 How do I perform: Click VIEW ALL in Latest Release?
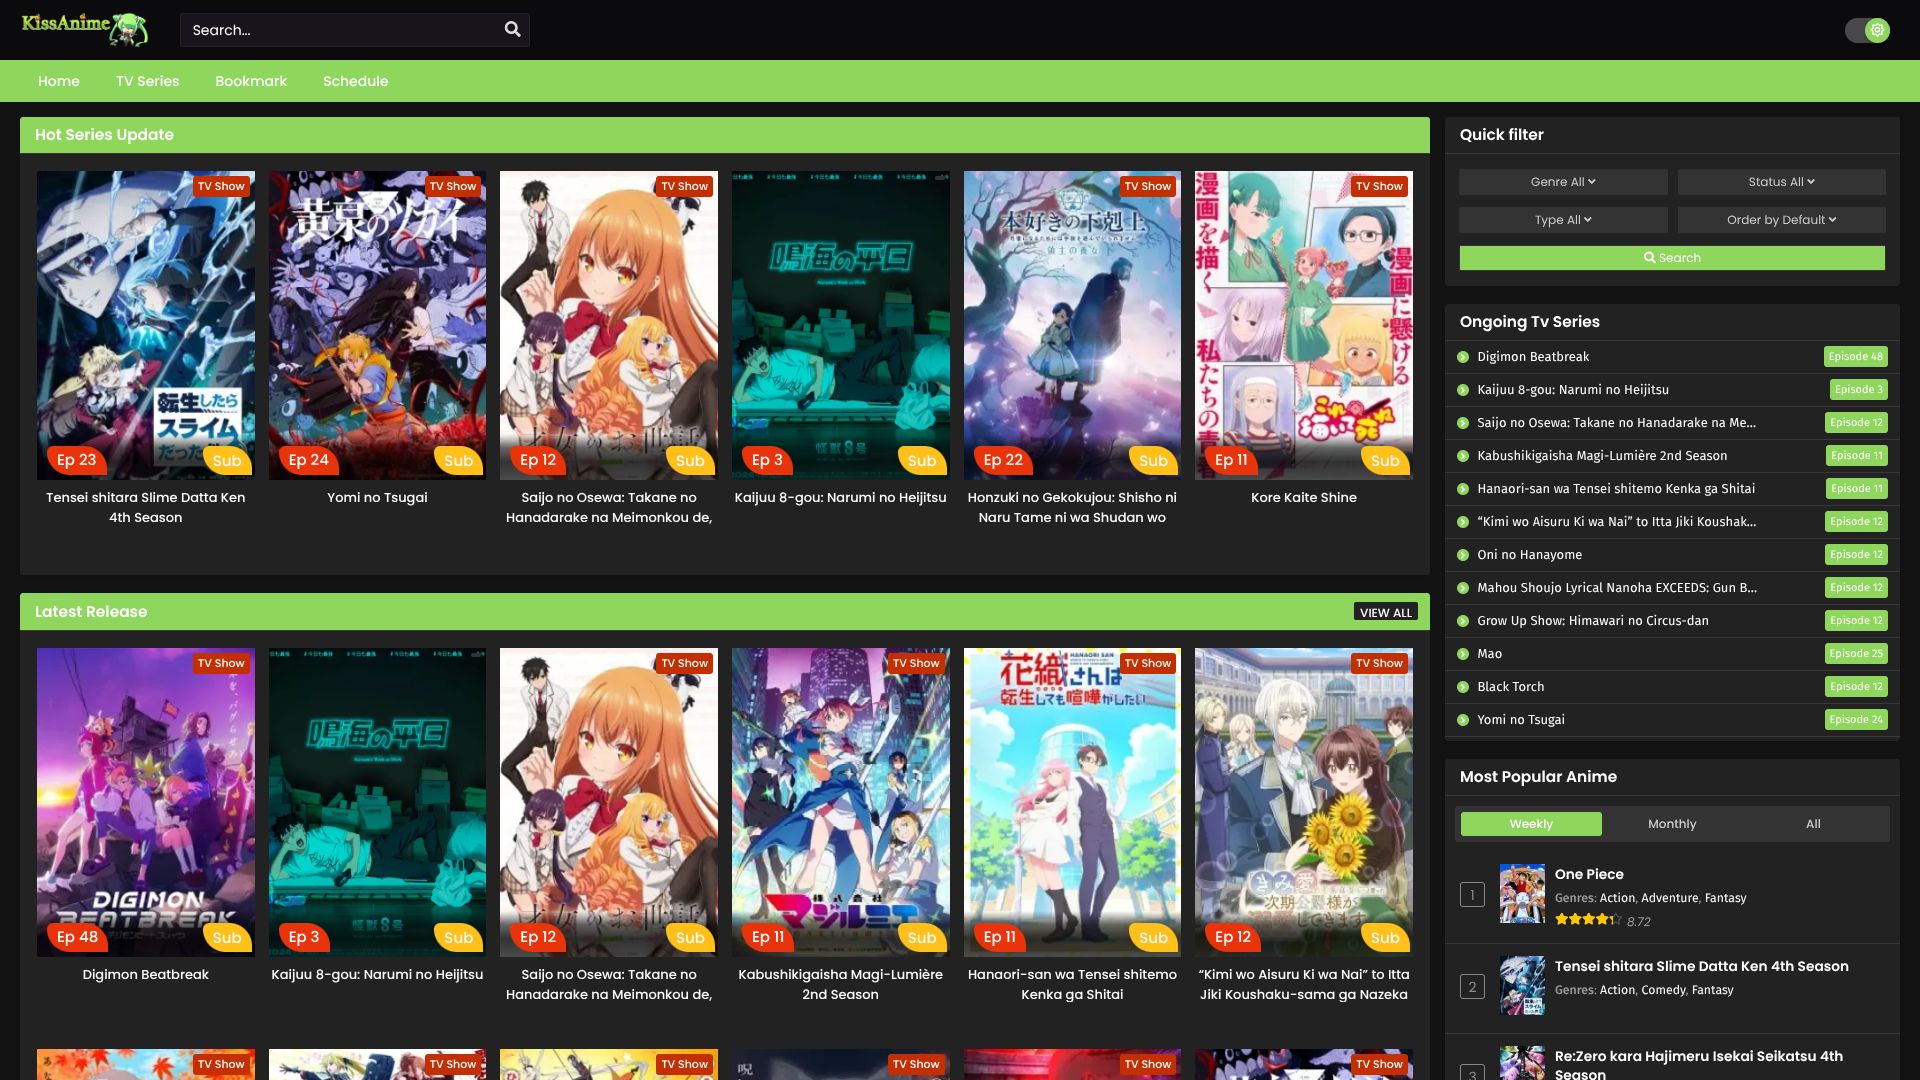coord(1386,612)
